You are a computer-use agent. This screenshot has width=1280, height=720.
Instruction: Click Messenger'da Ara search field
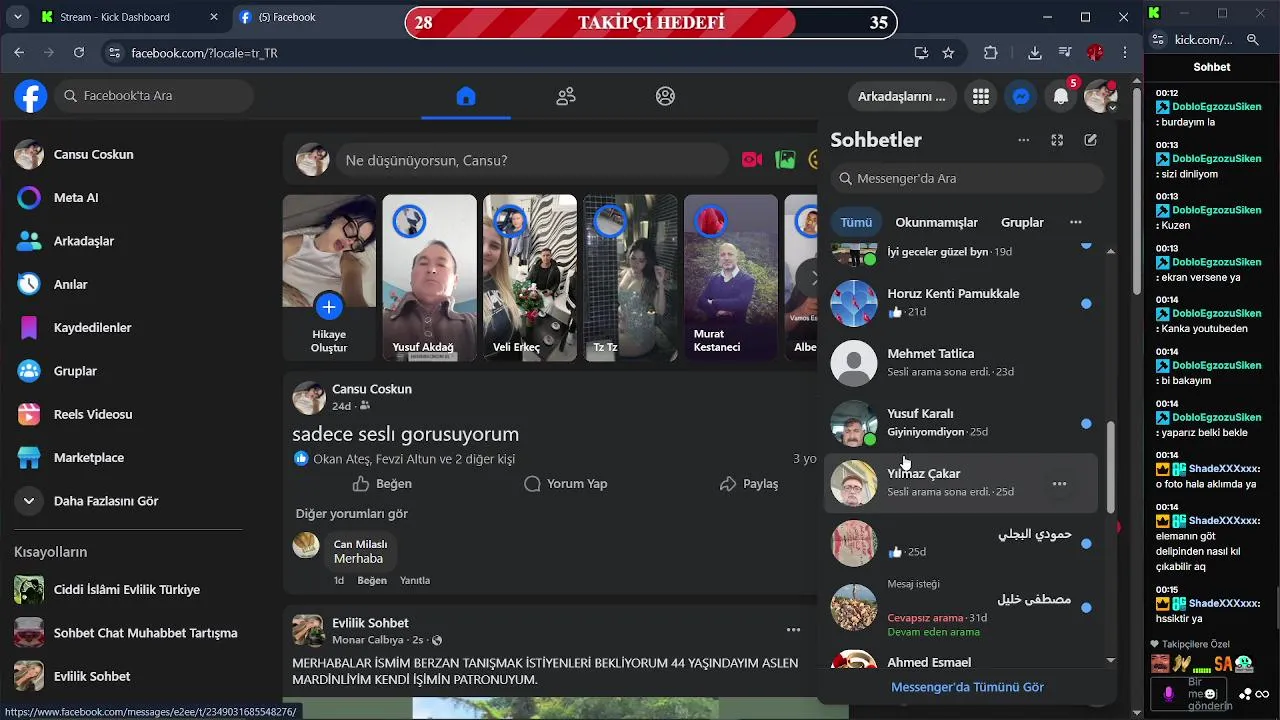967,178
